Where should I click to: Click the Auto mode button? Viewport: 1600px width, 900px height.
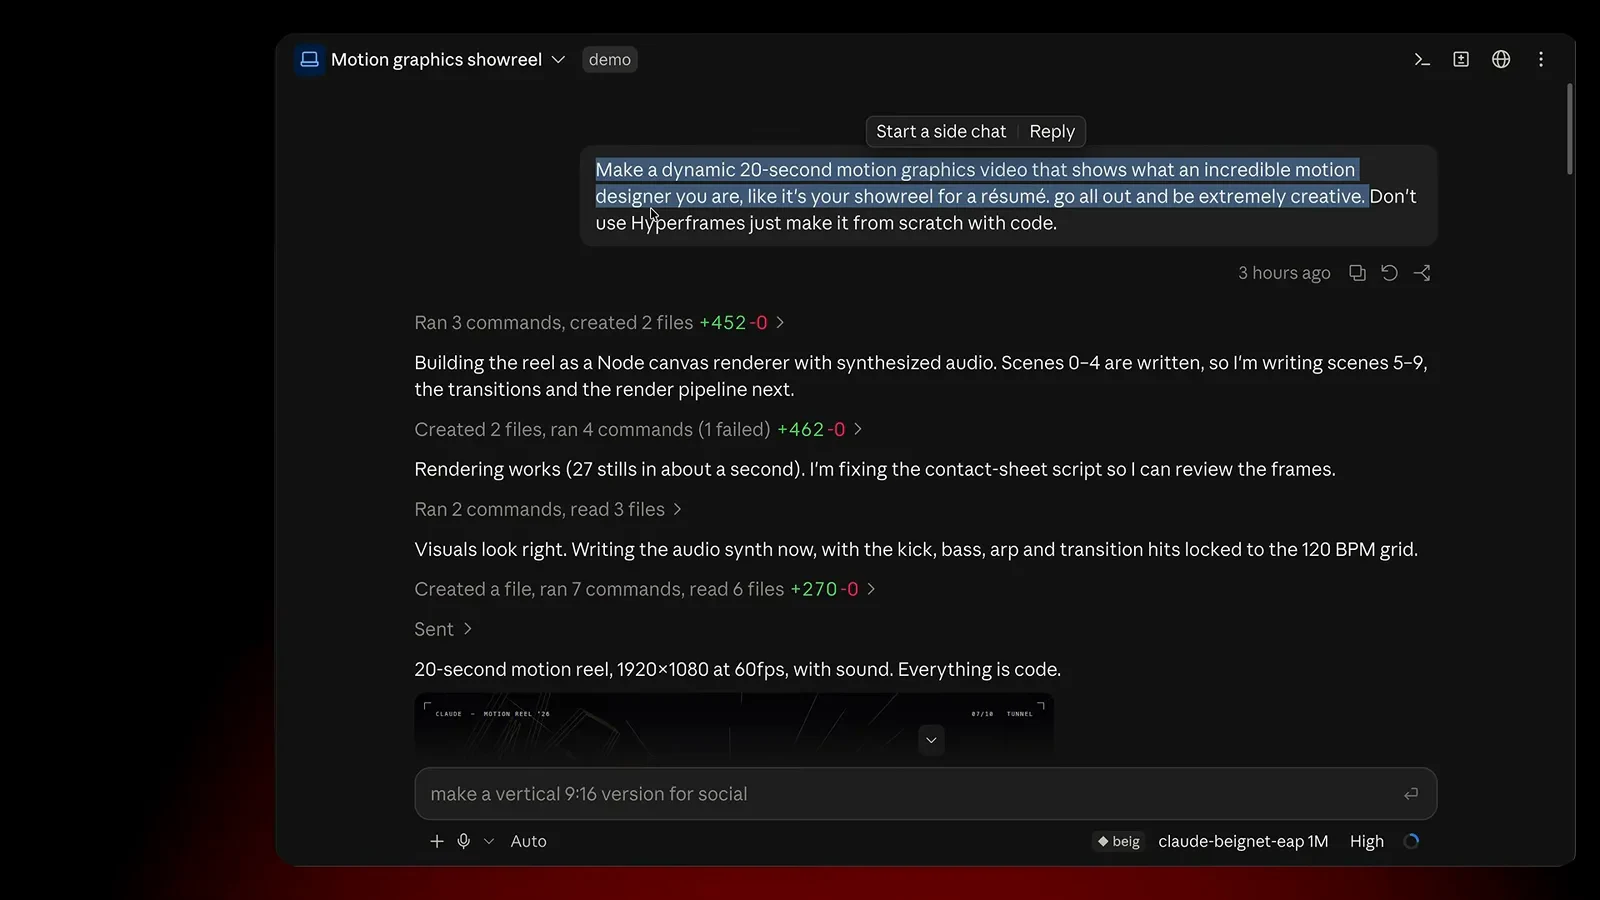click(x=528, y=842)
